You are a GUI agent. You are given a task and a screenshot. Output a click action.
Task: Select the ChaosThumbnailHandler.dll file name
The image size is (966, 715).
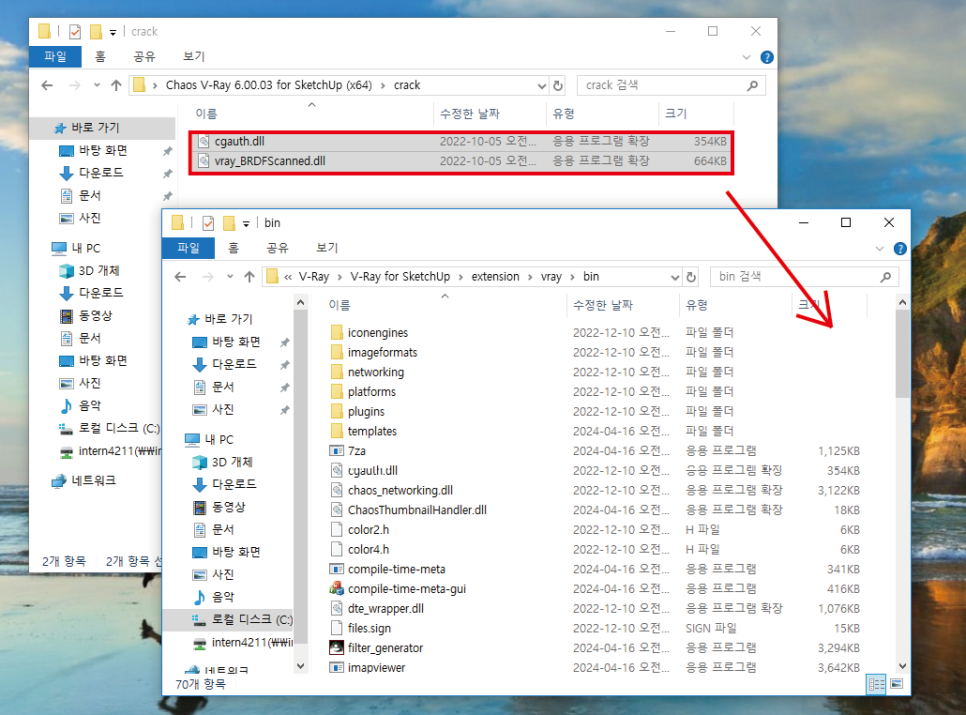(417, 510)
